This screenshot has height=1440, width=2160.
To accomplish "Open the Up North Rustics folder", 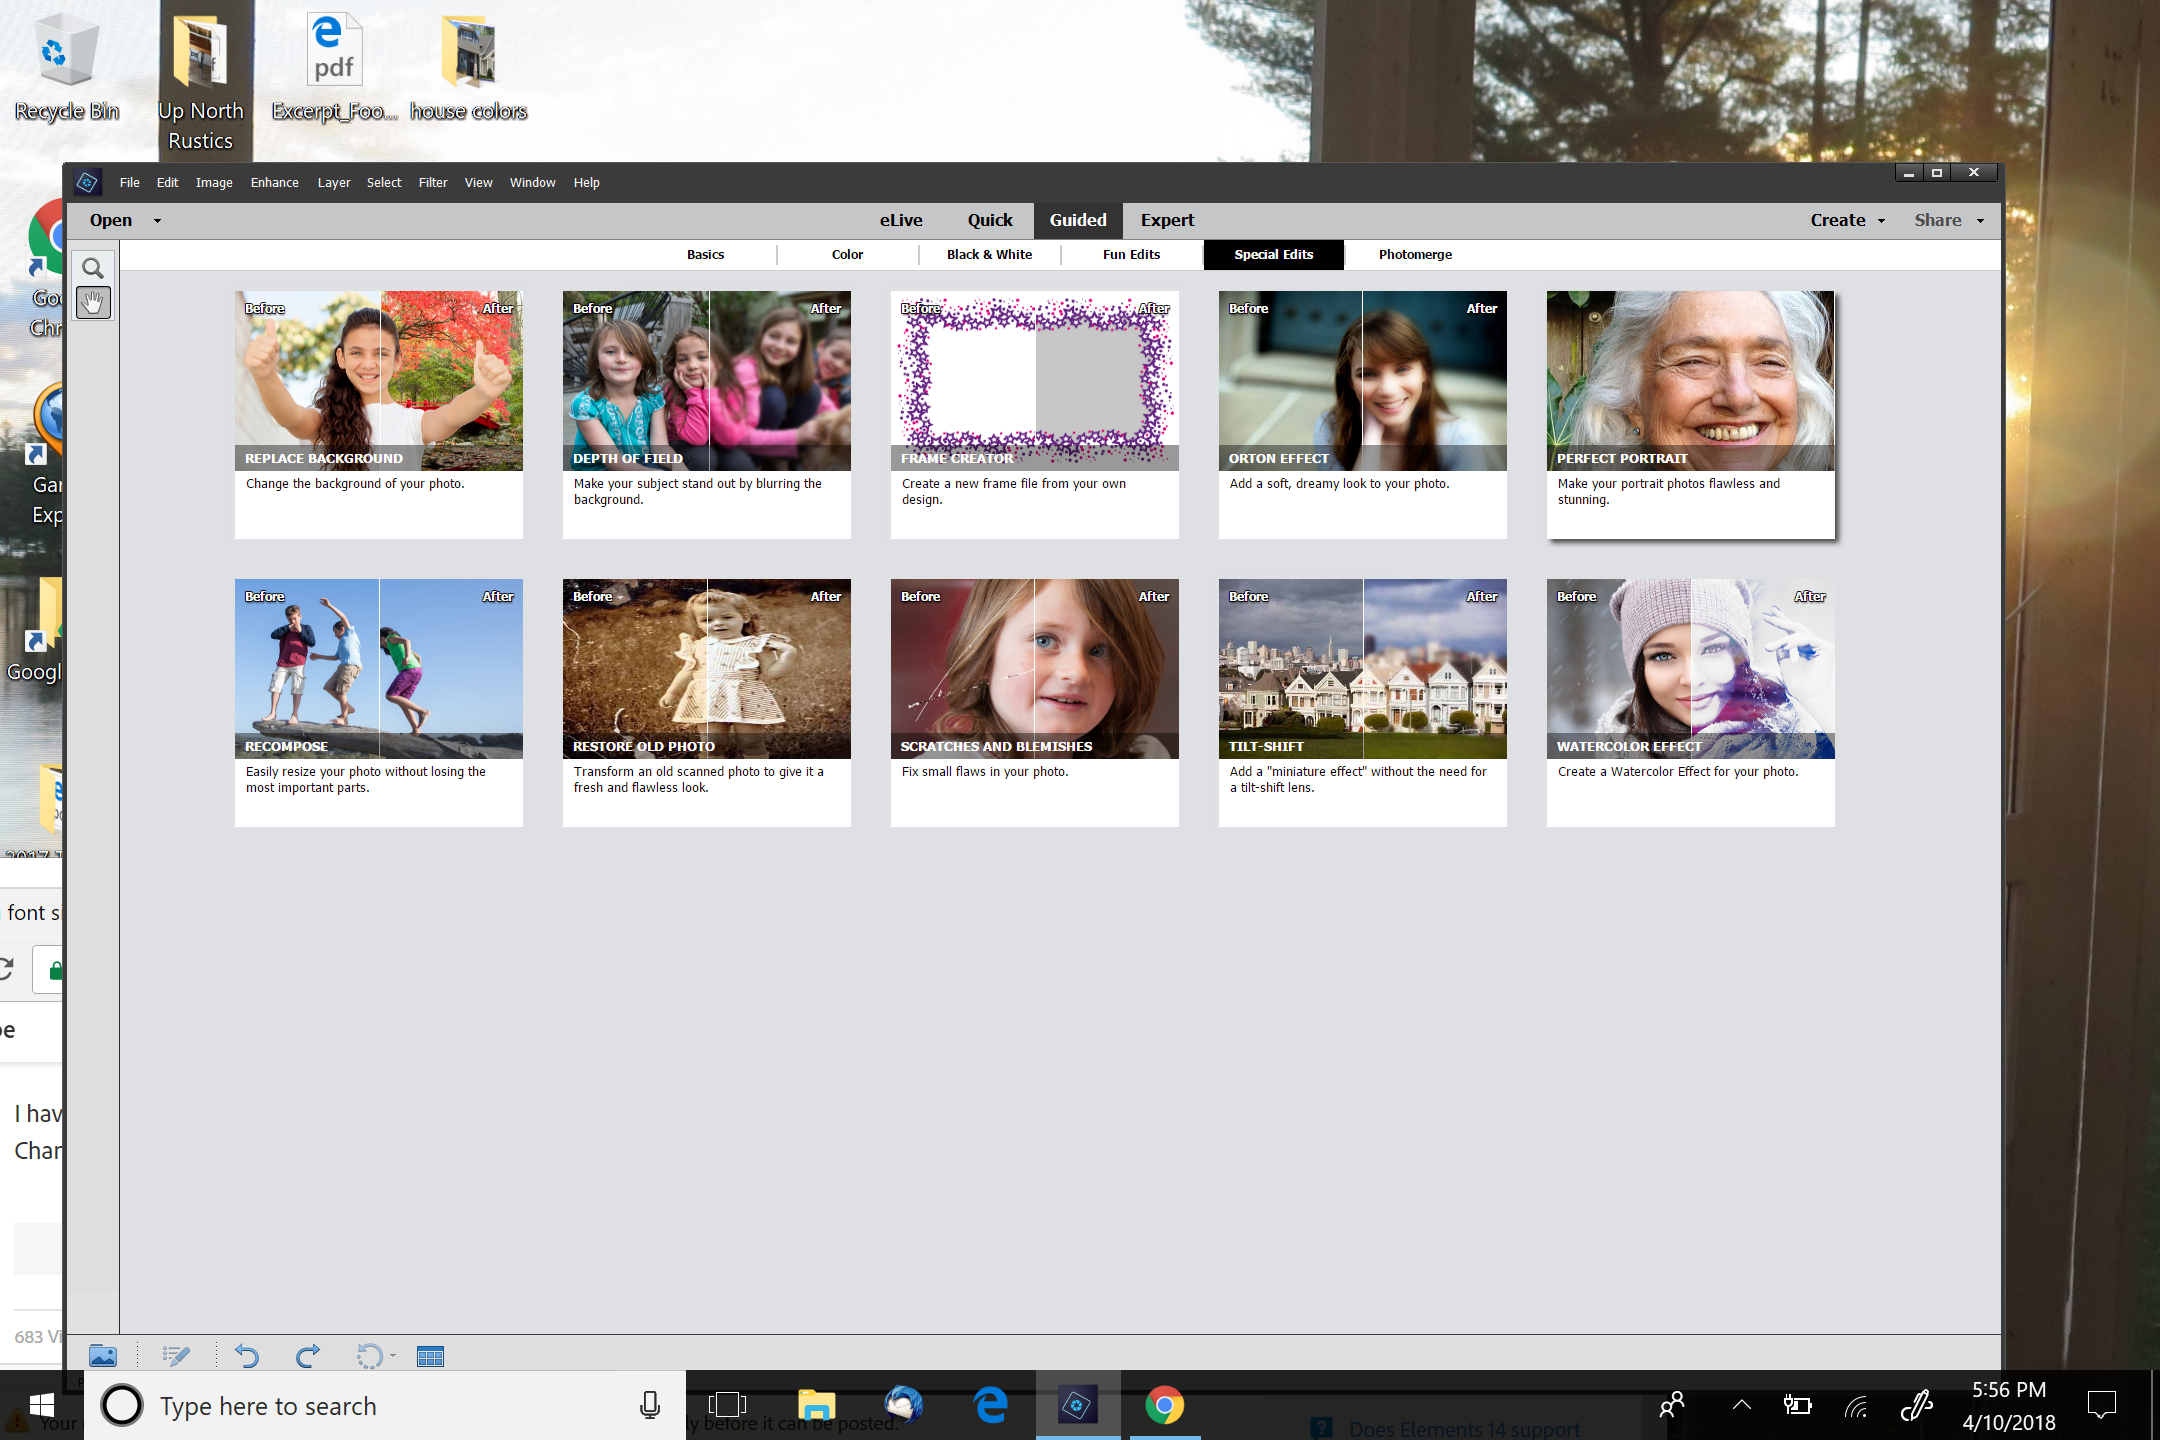I will 200,82.
